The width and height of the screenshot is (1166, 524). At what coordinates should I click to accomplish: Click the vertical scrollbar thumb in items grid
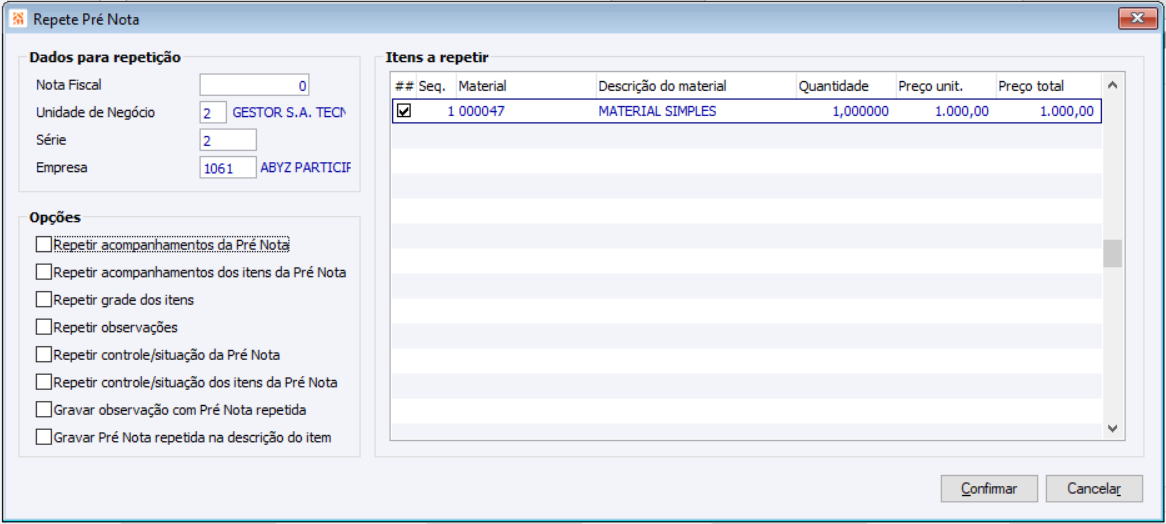(x=1112, y=253)
